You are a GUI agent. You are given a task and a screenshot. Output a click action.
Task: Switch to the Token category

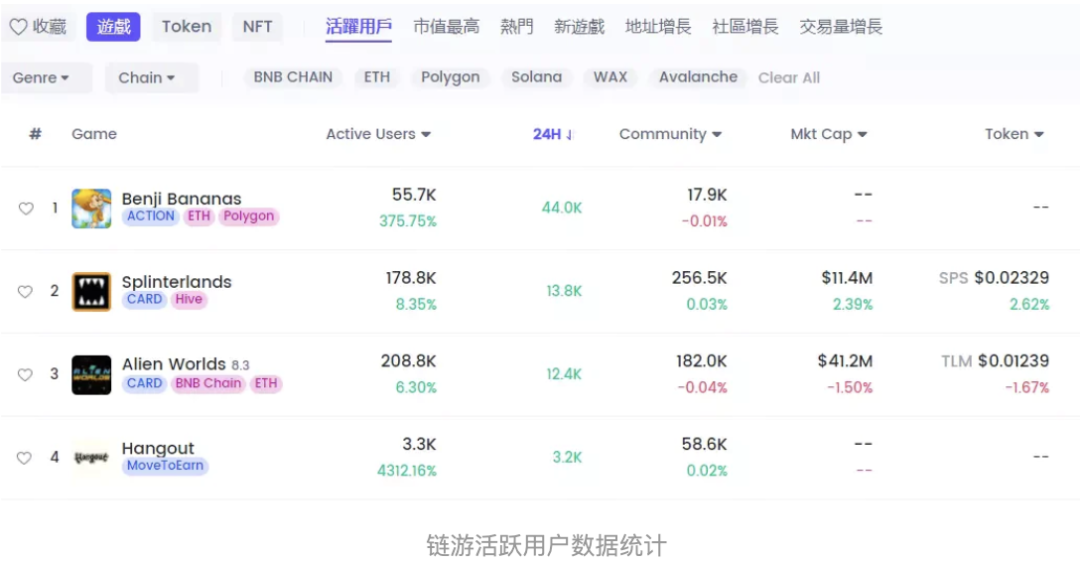(187, 26)
